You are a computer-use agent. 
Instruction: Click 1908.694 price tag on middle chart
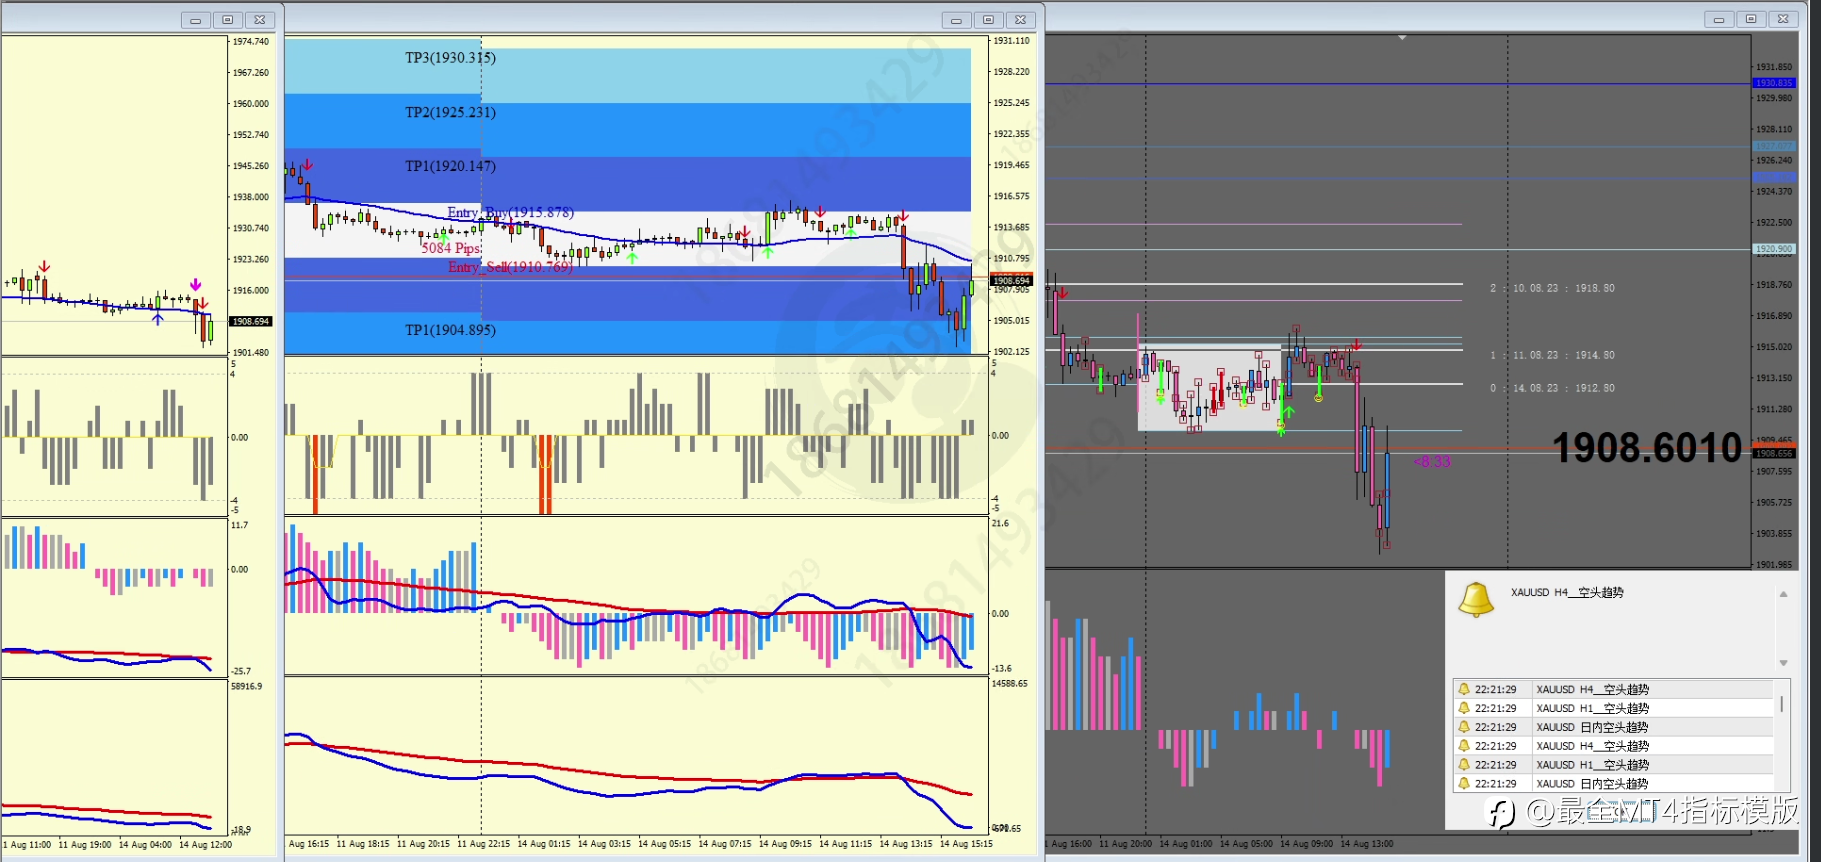(1011, 281)
